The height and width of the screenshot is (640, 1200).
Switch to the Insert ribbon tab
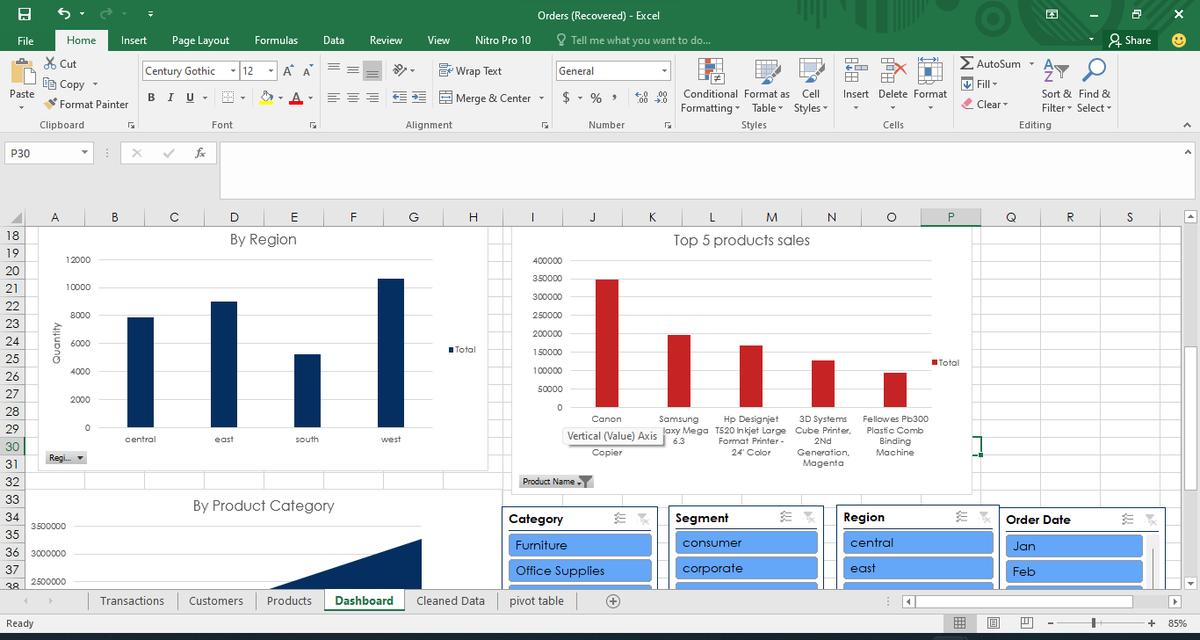pyautogui.click(x=134, y=40)
